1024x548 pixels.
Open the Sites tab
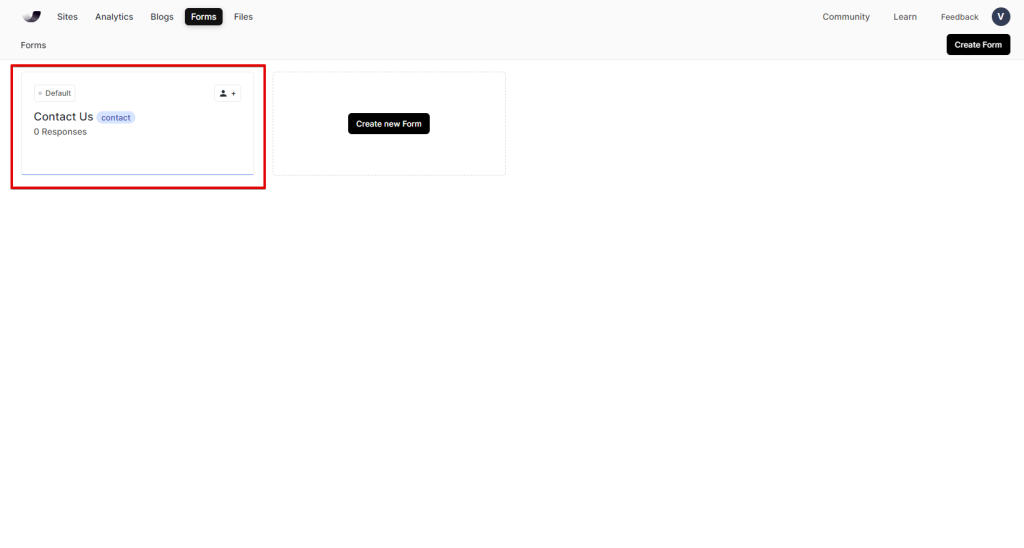68,17
